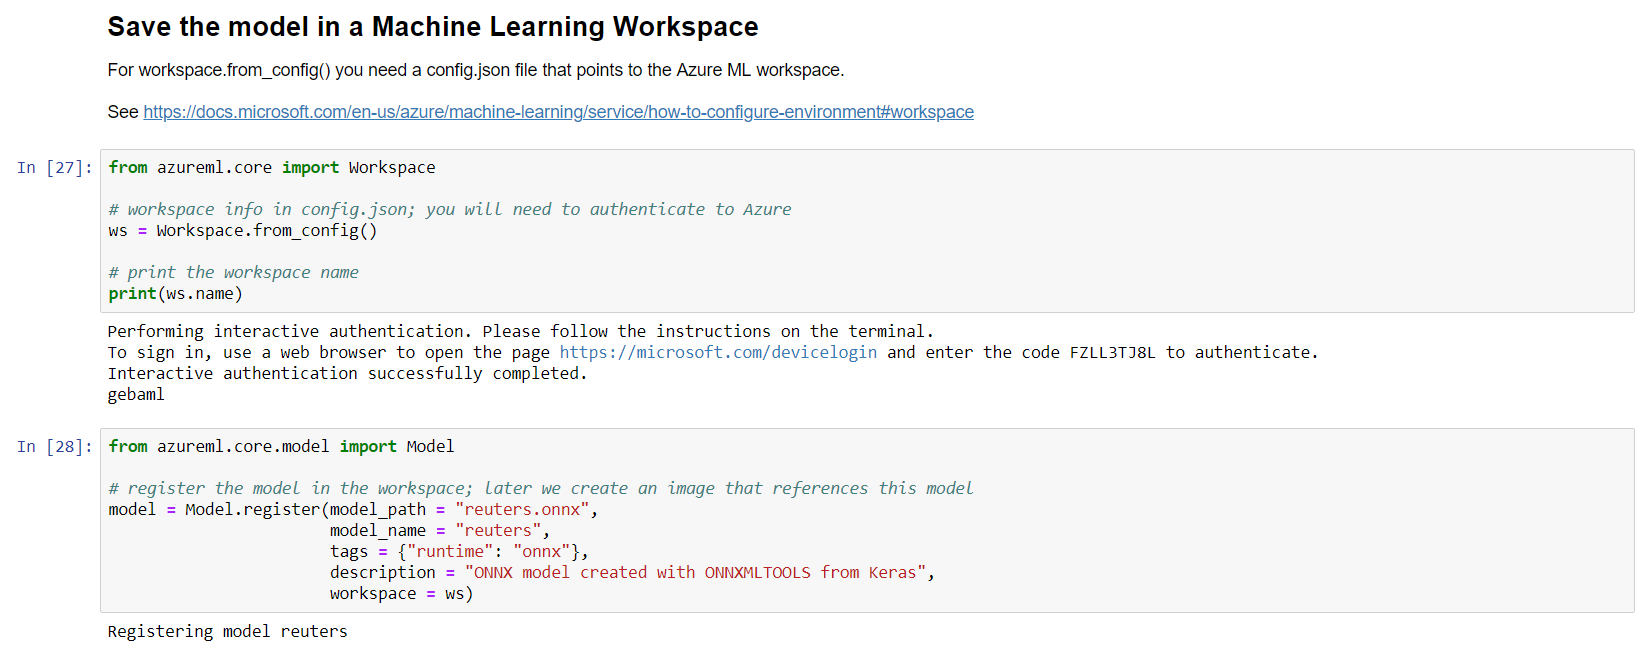Click the 'Save the model' section heading
The image size is (1649, 654).
tap(432, 27)
